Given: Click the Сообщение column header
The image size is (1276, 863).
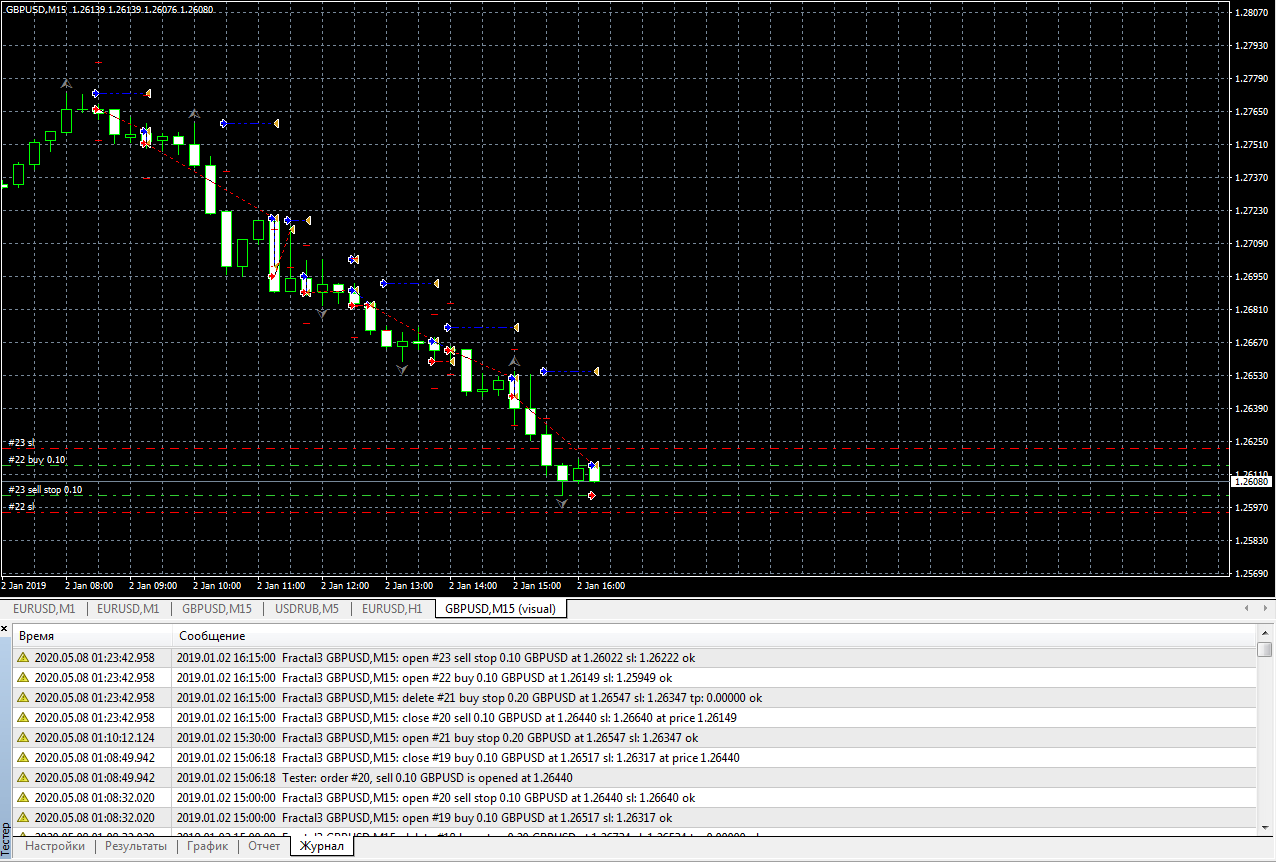Looking at the screenshot, I should pos(212,636).
